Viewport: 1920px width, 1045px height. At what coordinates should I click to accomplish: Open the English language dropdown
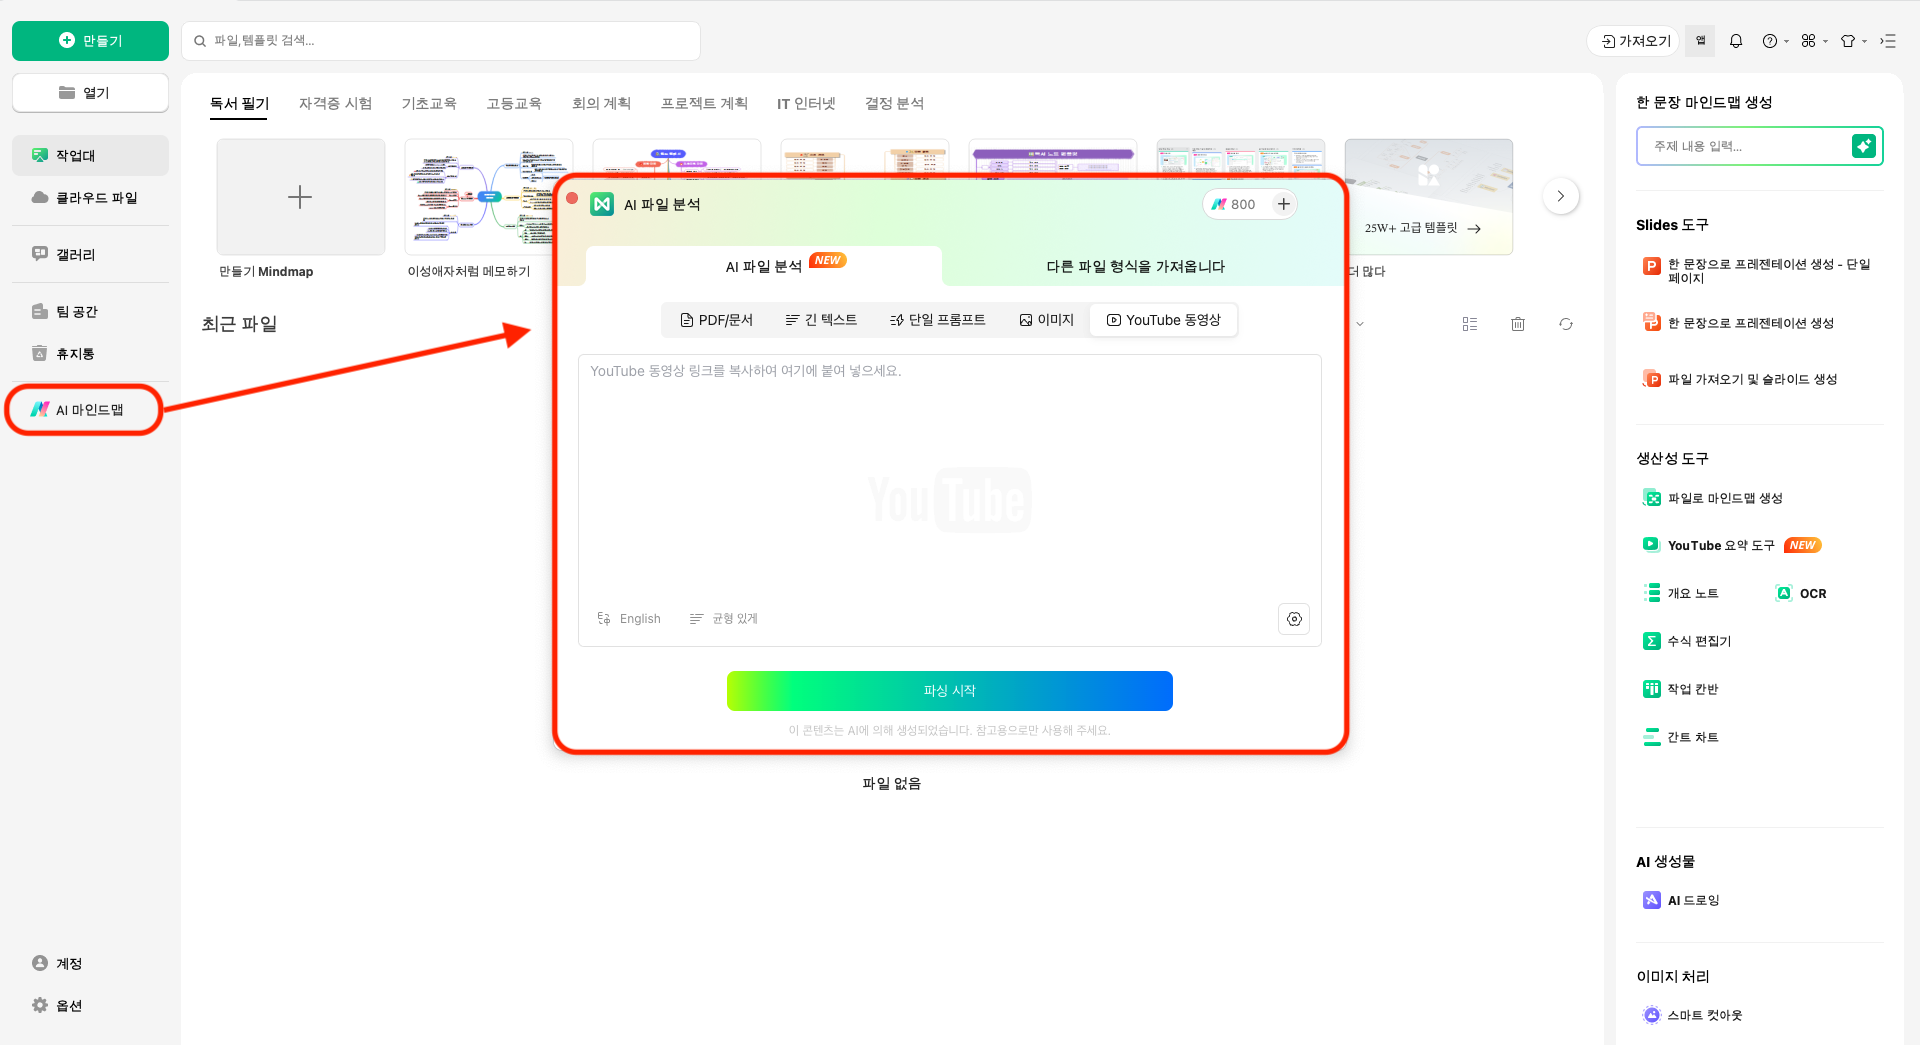point(629,618)
